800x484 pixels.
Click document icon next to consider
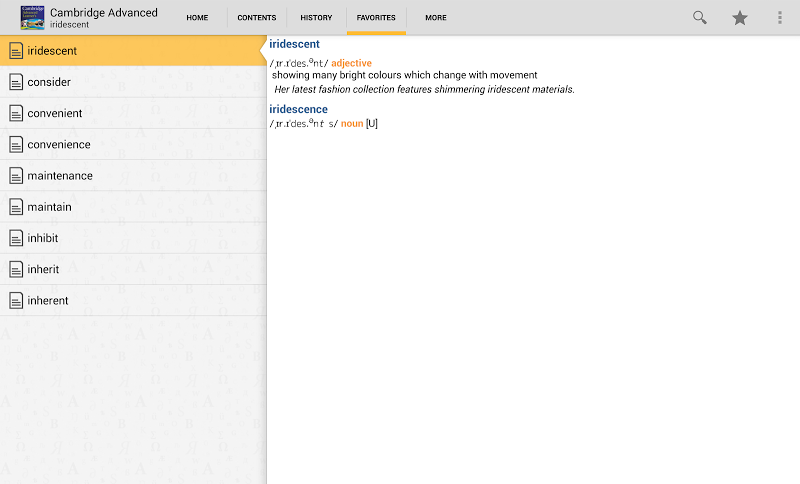16,82
